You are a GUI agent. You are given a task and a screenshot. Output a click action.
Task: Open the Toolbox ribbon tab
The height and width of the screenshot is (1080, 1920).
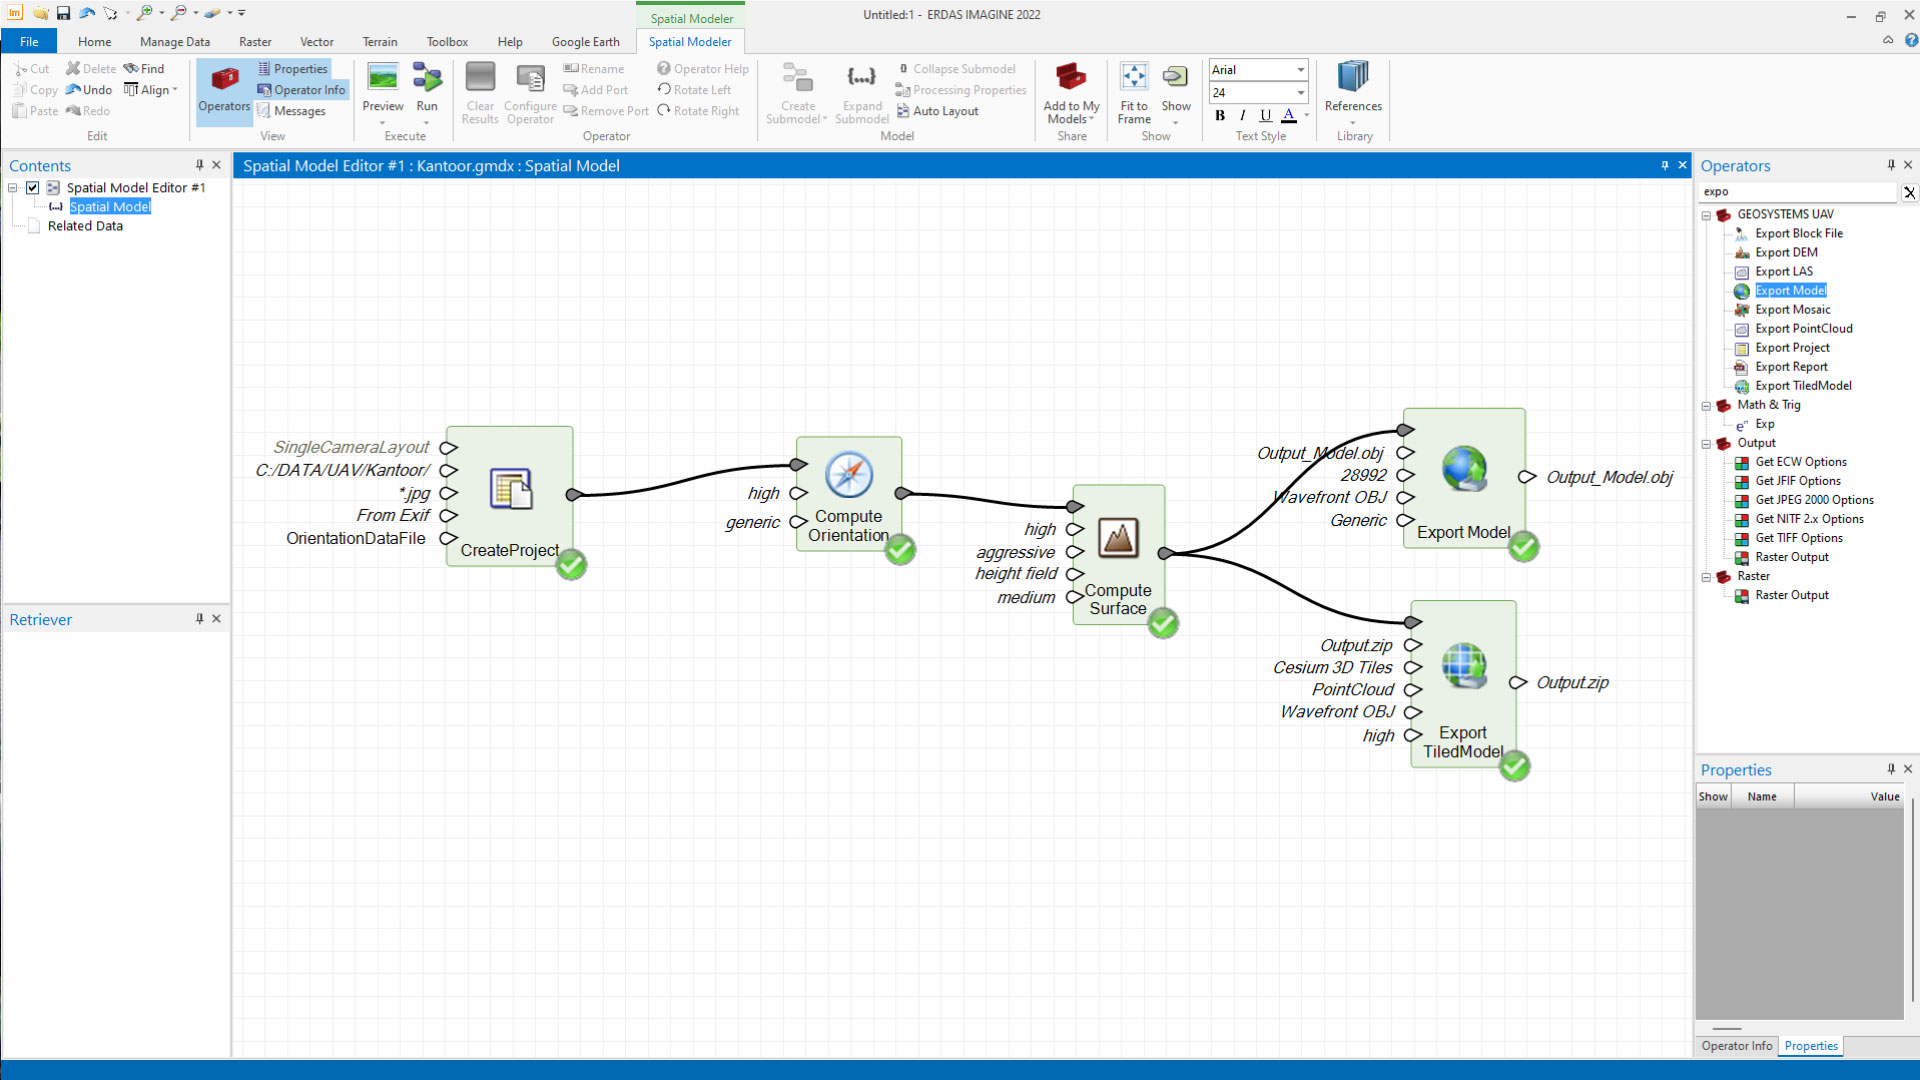[x=447, y=42]
